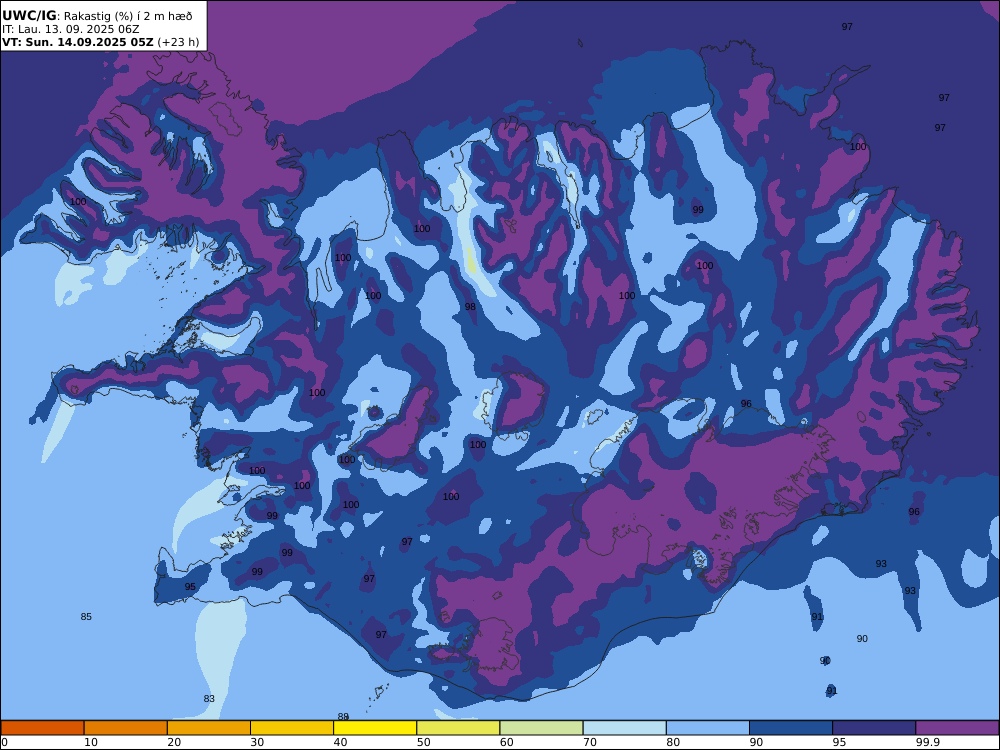Click the title 'UWC/IG: Rakastig (%) í 2 m hæð'
This screenshot has width=1000, height=750.
(97, 16)
